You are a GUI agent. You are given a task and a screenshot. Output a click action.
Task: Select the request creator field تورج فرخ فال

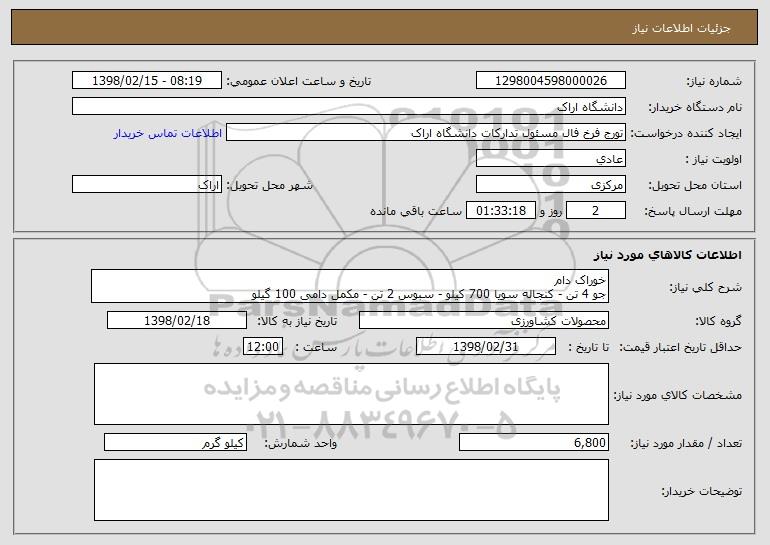pyautogui.click(x=426, y=133)
